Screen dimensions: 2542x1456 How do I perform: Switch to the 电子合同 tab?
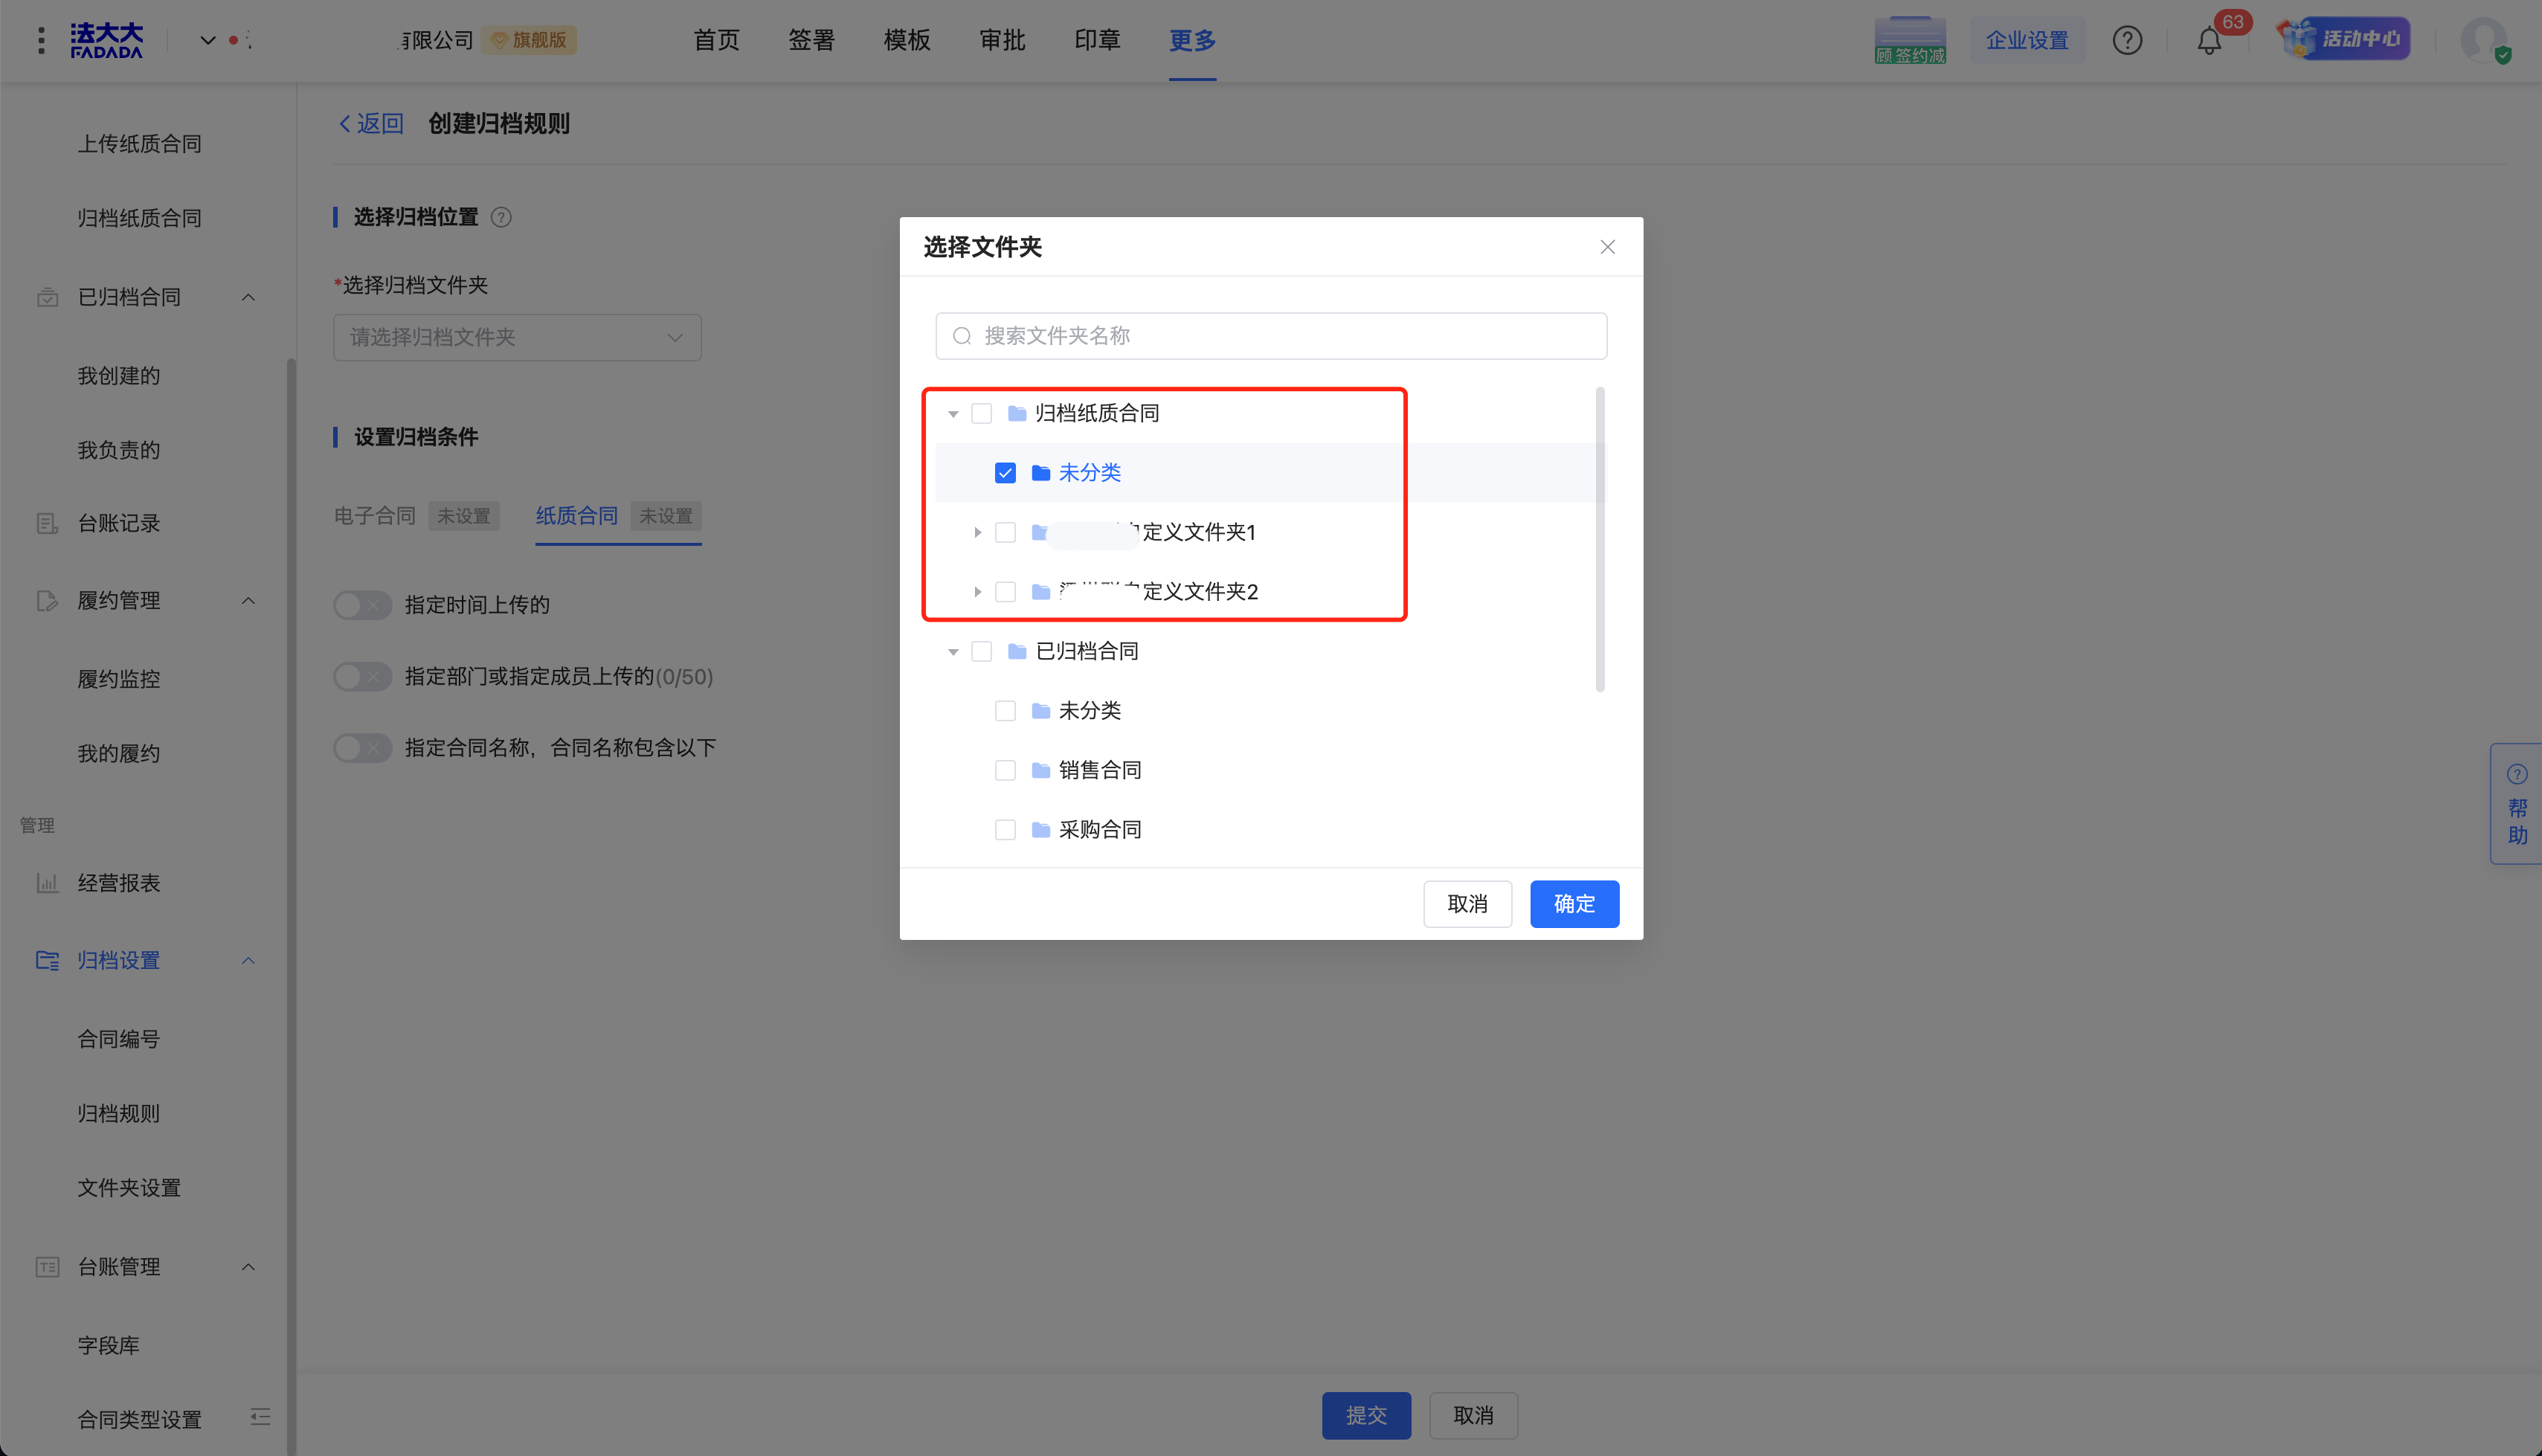[375, 516]
